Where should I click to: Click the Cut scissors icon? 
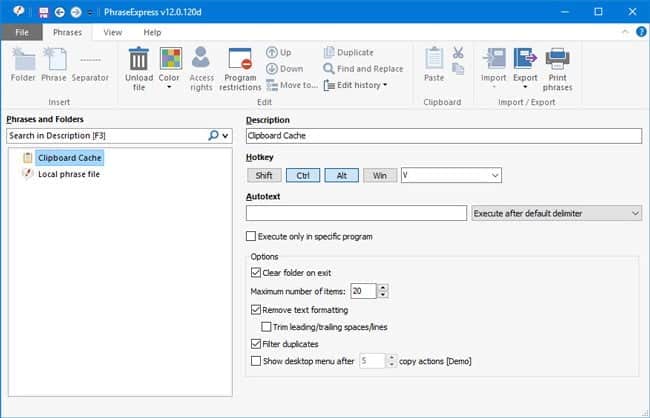coord(458,53)
